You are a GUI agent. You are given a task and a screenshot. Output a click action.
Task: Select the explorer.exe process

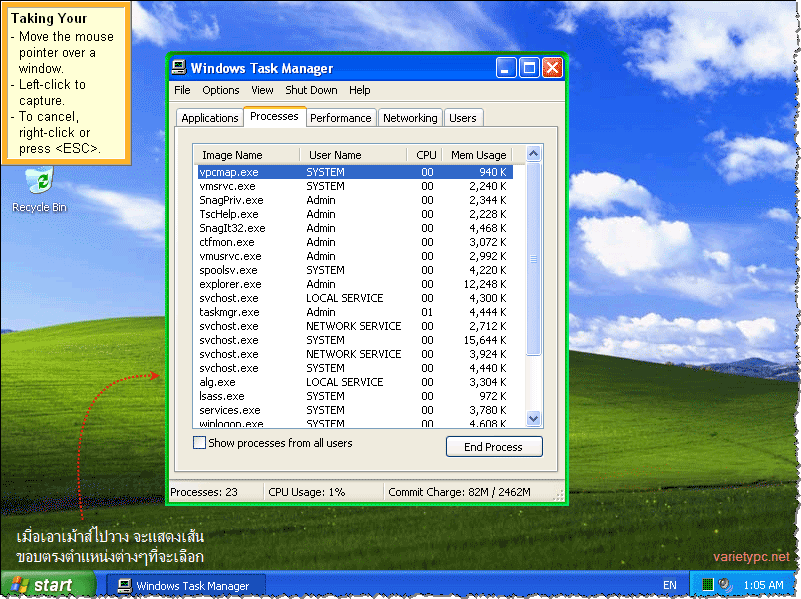[x=355, y=284]
